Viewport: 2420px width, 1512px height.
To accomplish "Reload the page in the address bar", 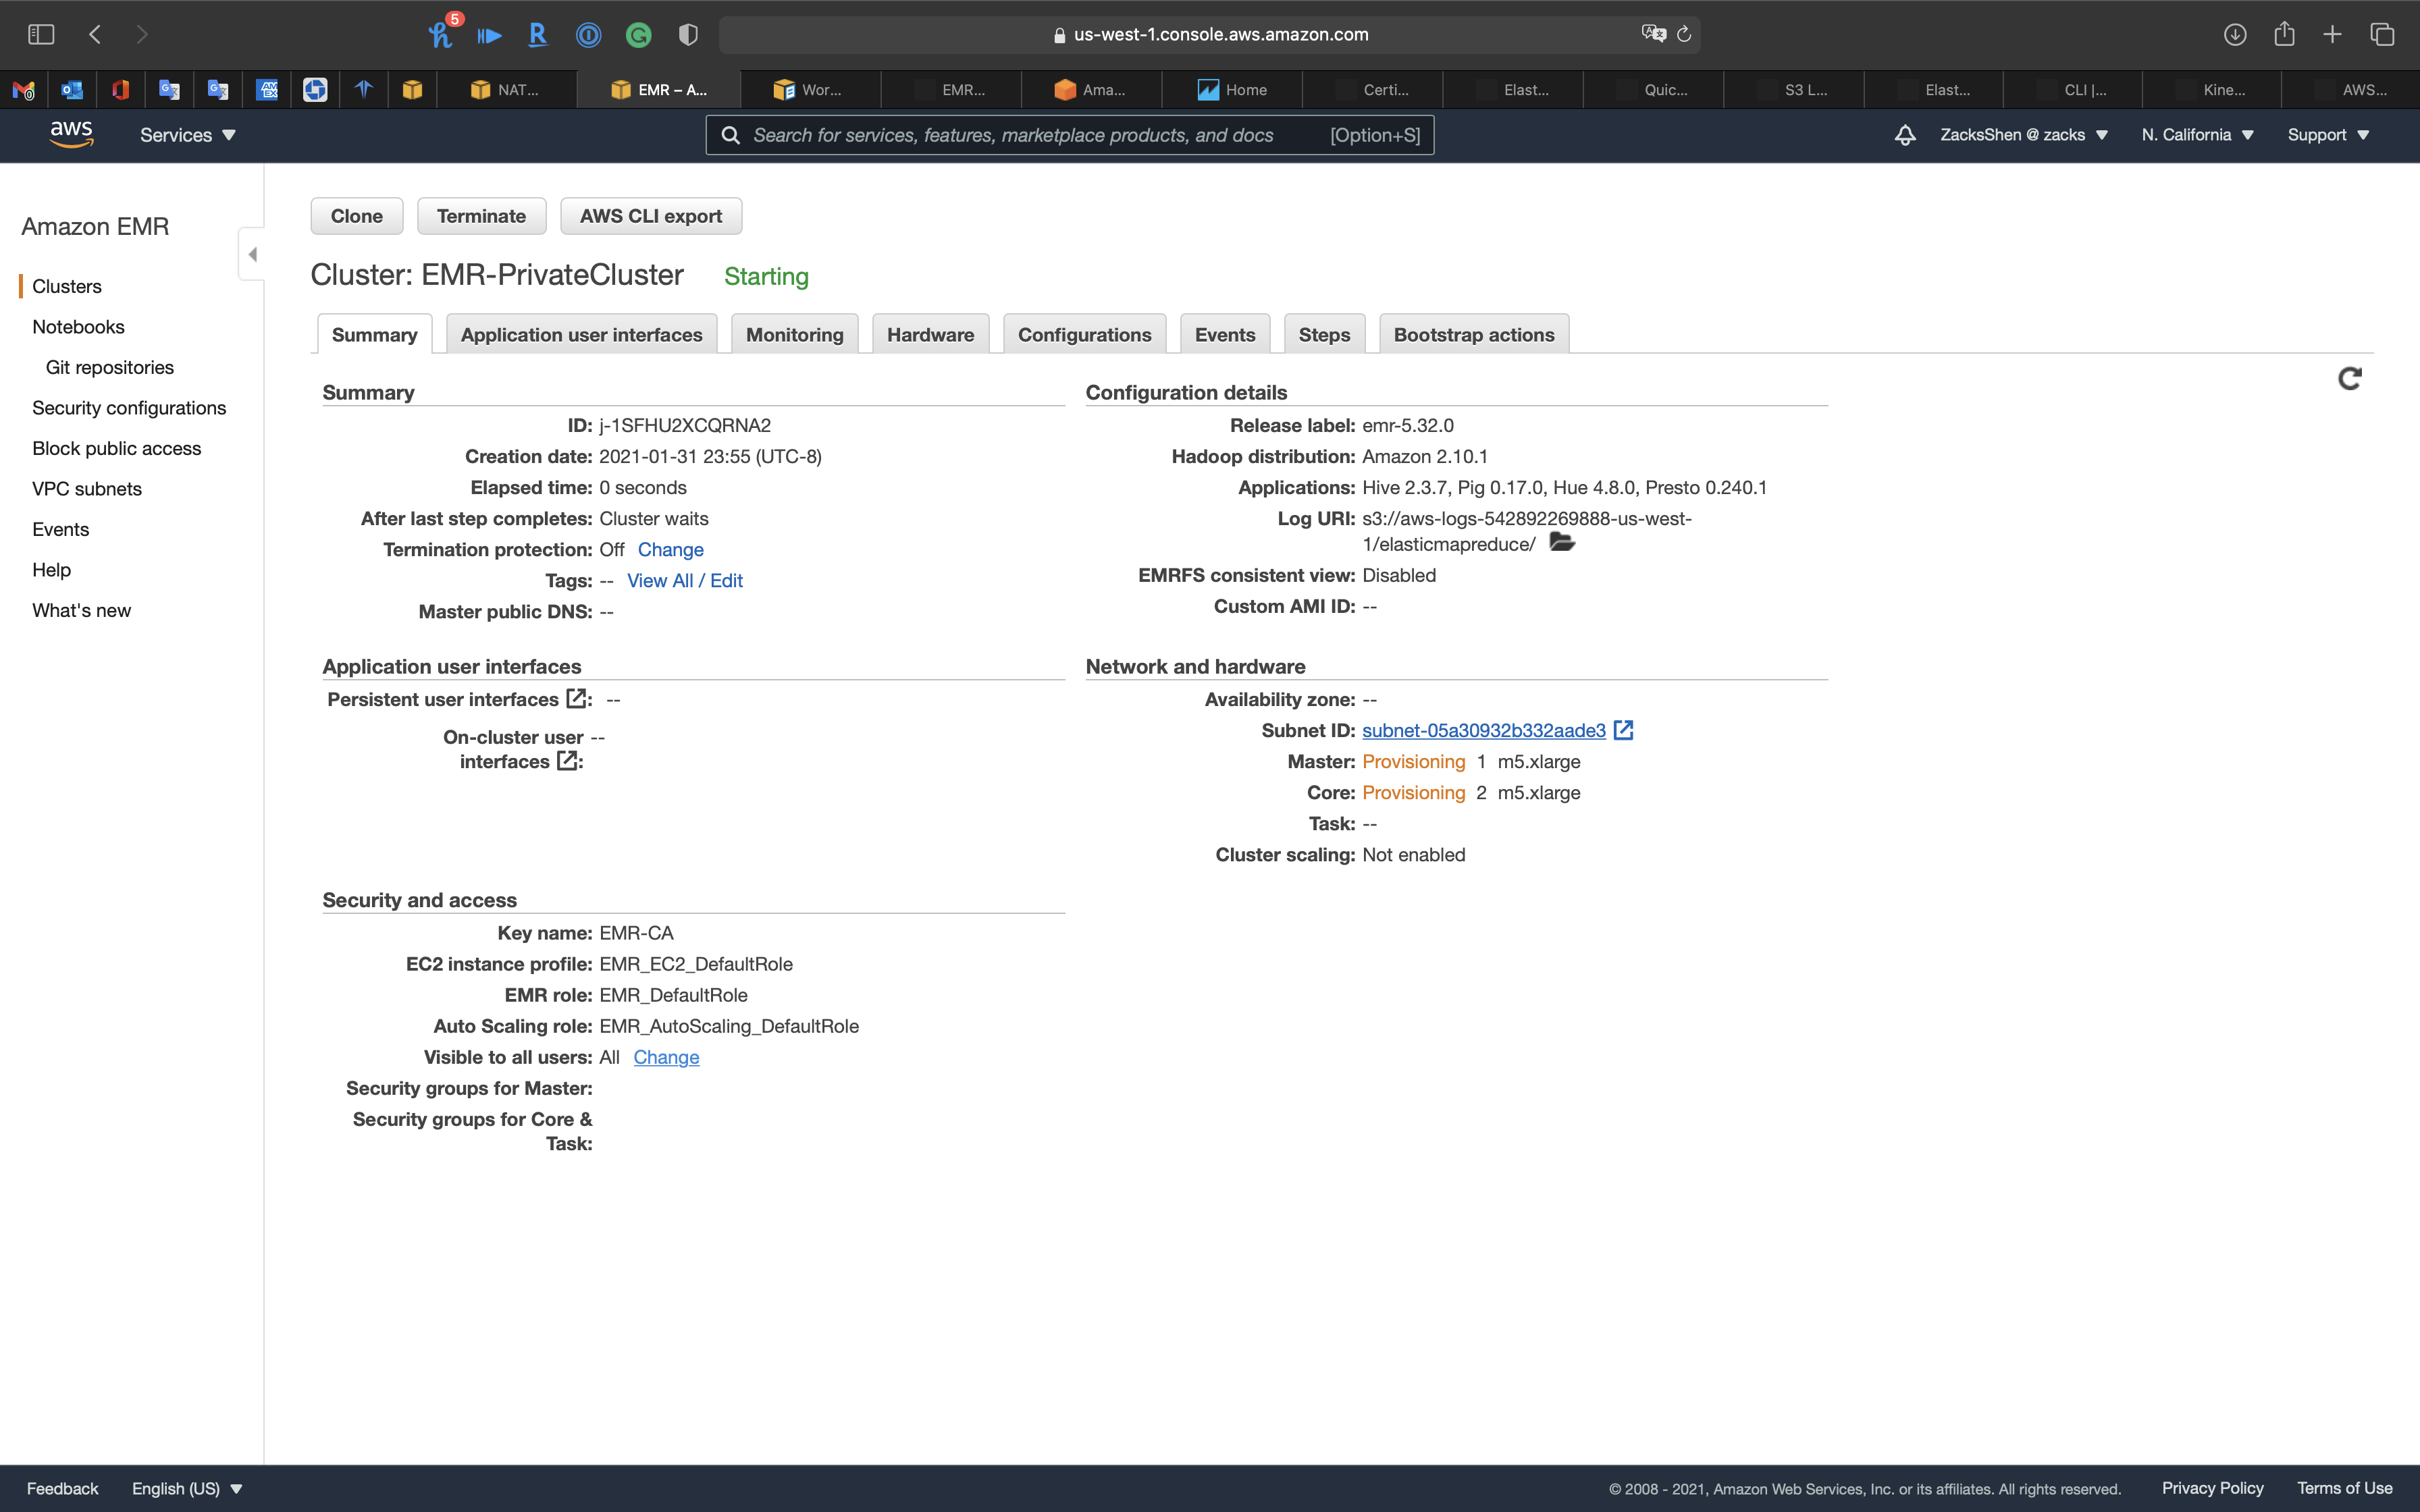I will click(1684, 34).
